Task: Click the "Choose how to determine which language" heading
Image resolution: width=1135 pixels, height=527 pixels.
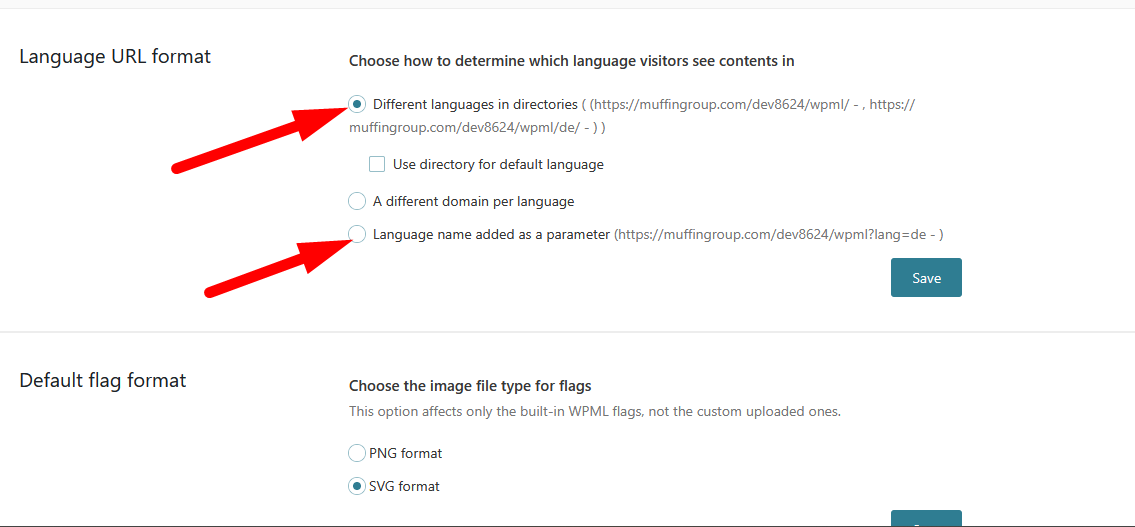Action: (x=571, y=61)
